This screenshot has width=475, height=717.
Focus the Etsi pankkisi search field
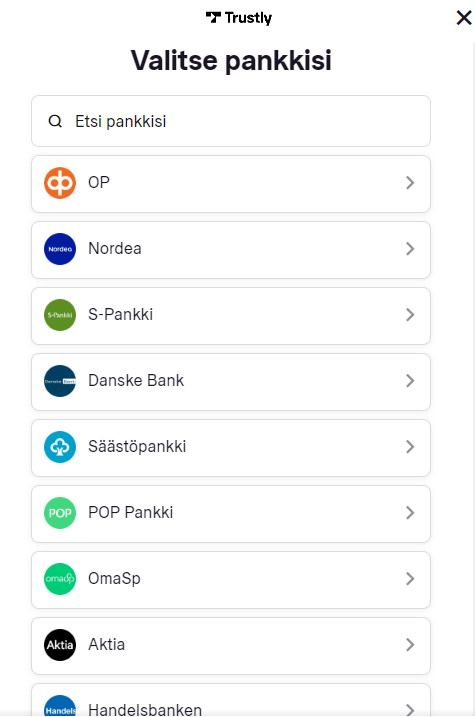click(x=231, y=121)
